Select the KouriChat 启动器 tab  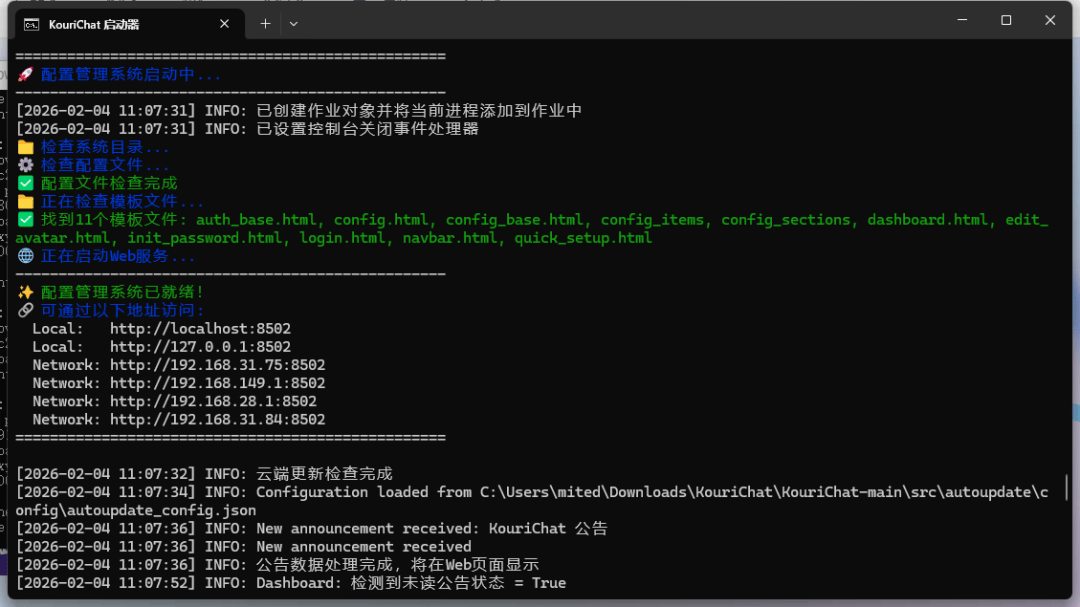click(x=127, y=24)
